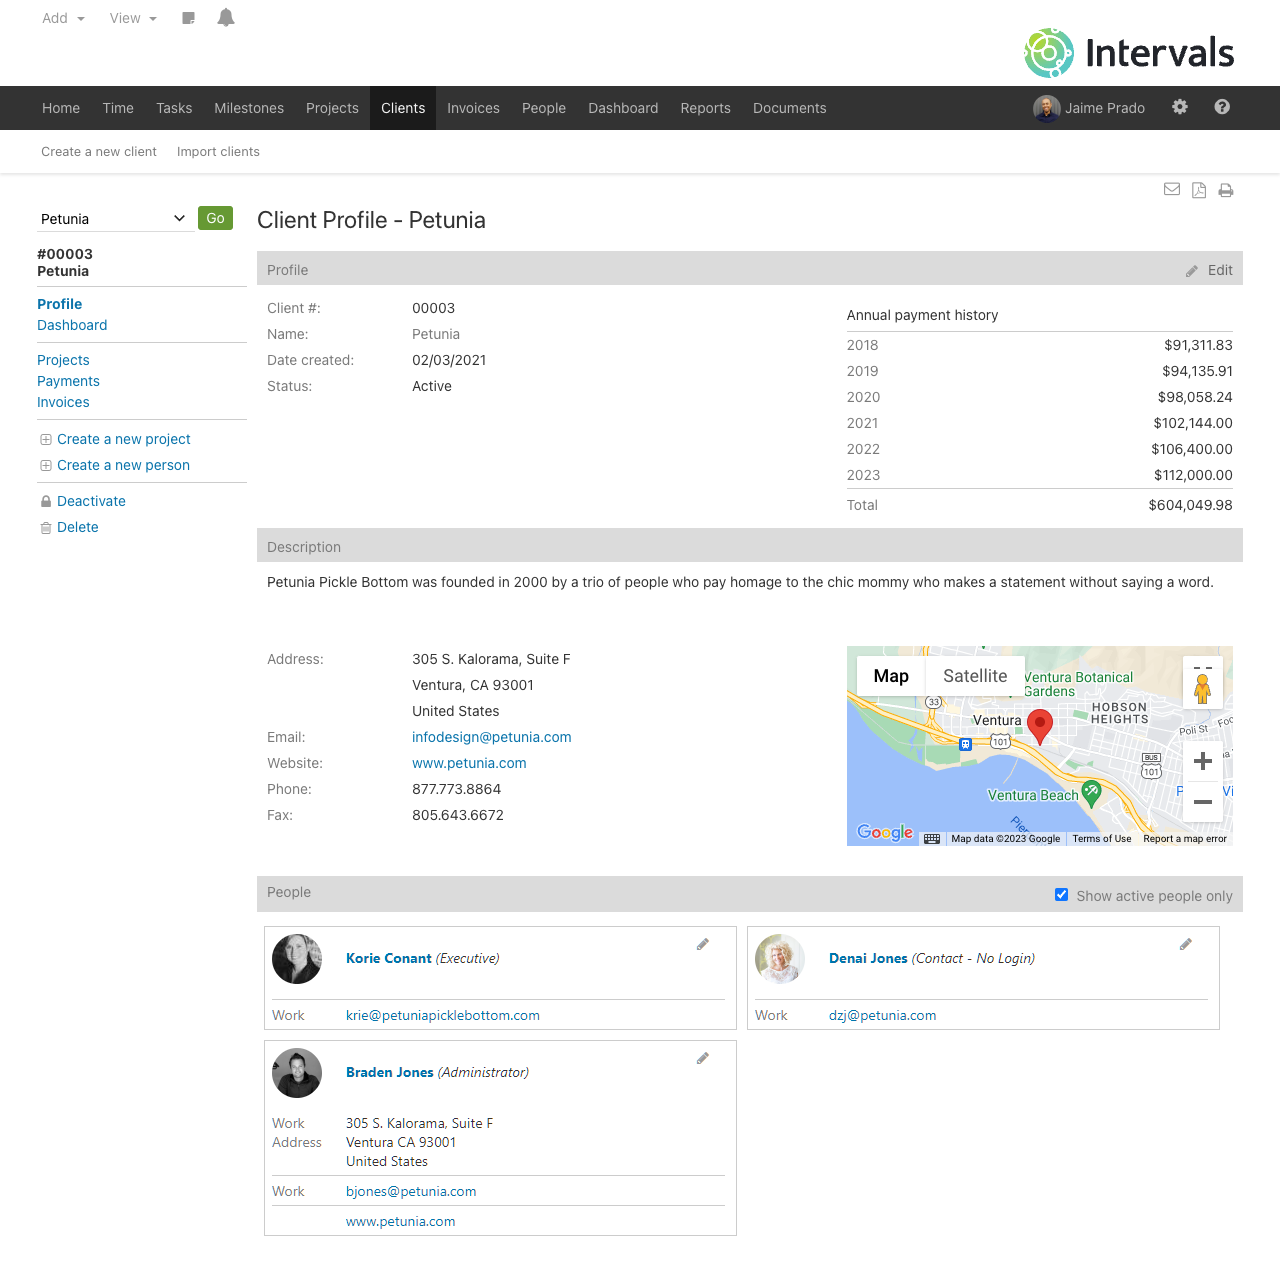Toggle Show active people only checkbox
Image resolution: width=1280 pixels, height=1273 pixels.
1062,895
